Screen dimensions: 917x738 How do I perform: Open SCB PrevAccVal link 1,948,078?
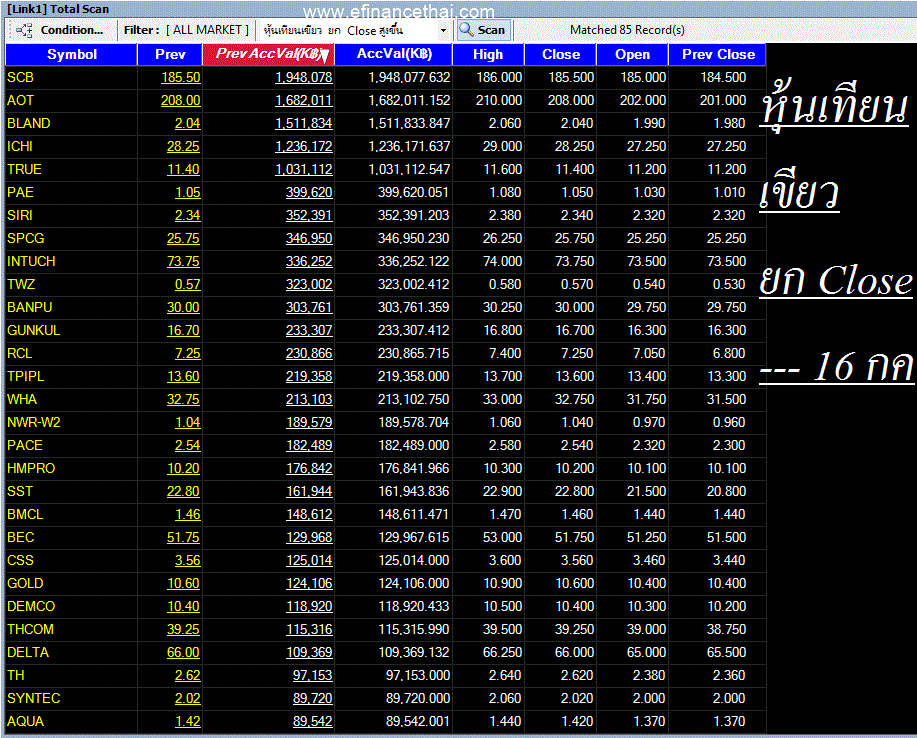pyautogui.click(x=304, y=77)
